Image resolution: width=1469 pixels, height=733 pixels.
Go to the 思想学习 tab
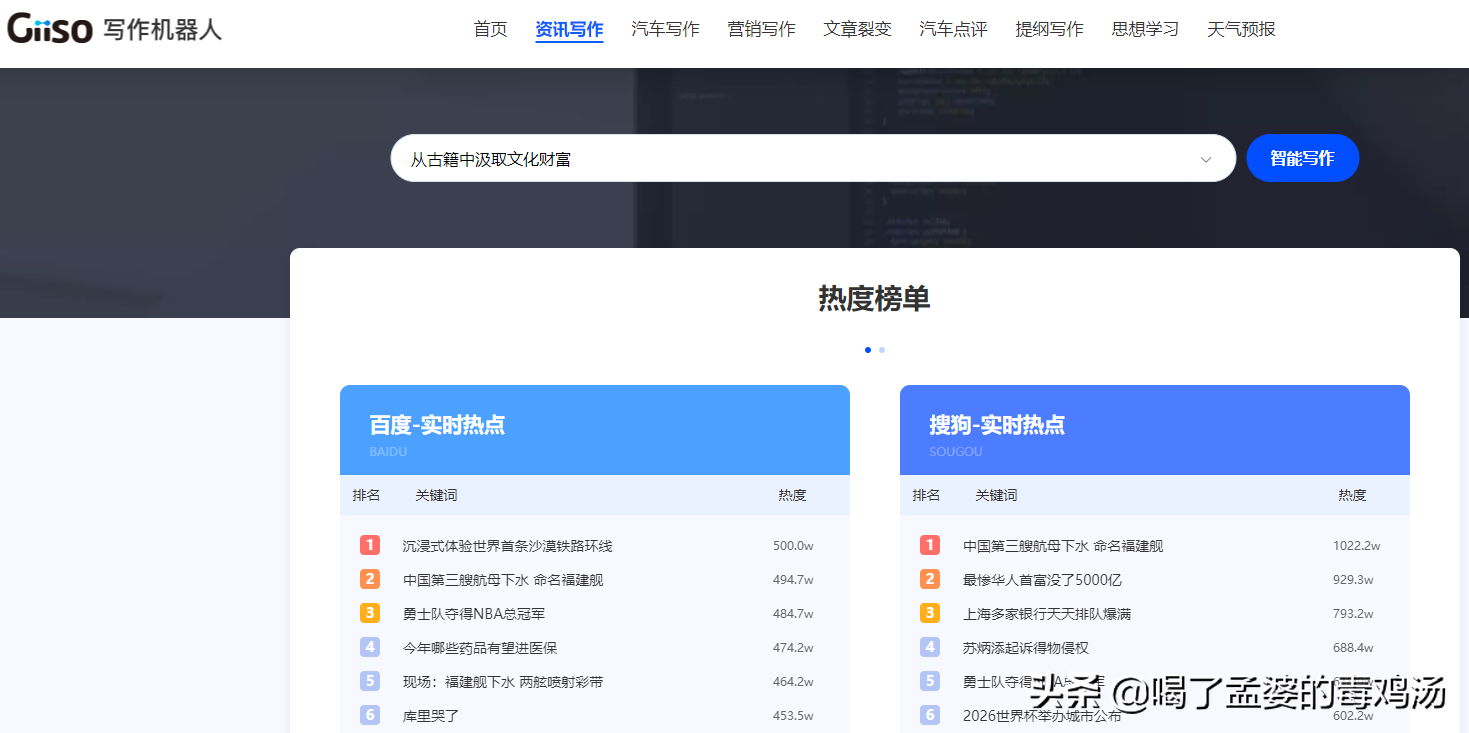(1145, 29)
